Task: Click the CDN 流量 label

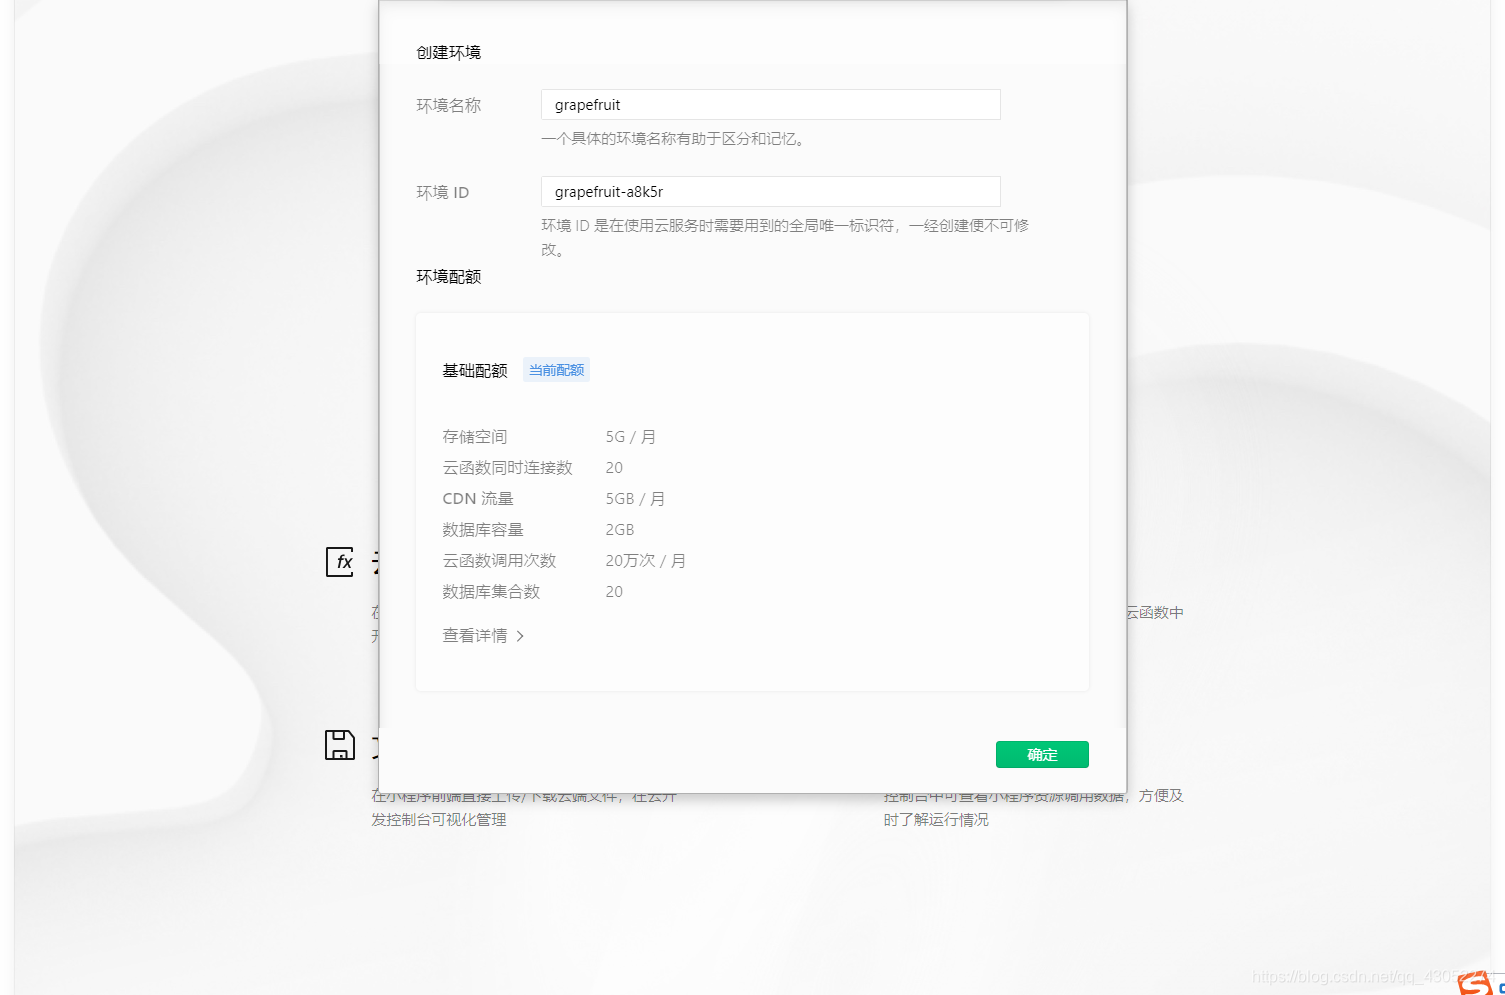Action: (478, 499)
